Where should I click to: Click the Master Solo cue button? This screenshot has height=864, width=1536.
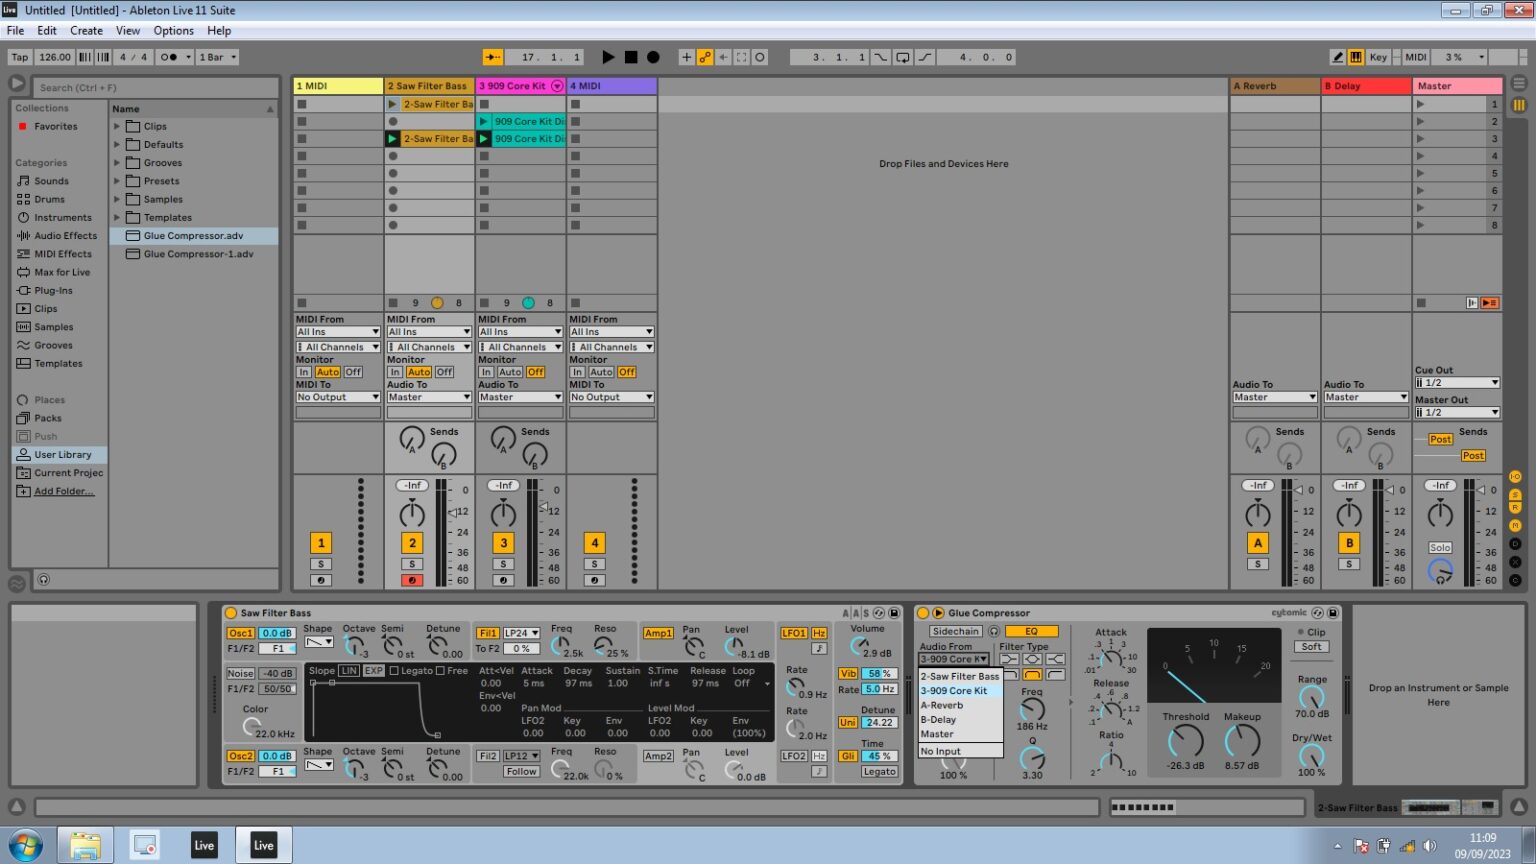click(1440, 548)
